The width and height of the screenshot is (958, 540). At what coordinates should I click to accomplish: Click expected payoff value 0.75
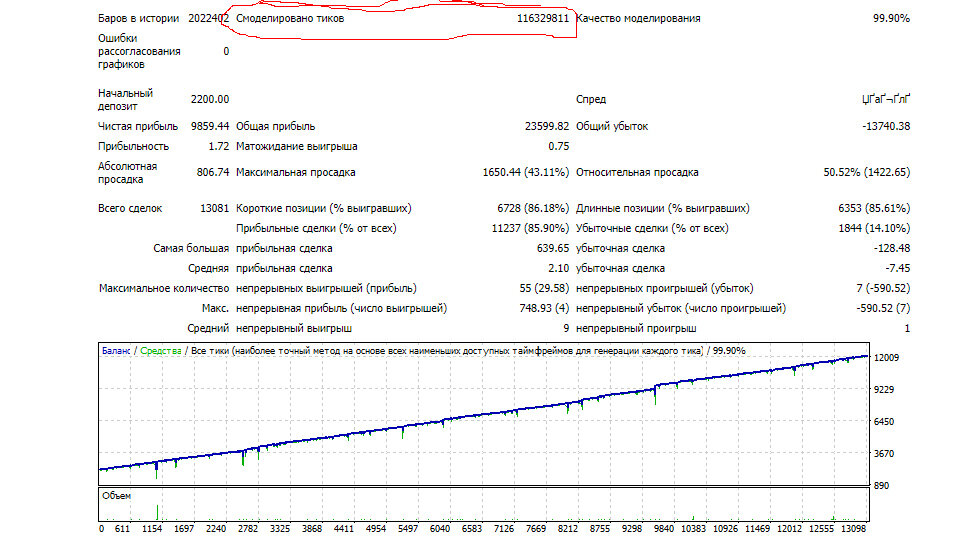coord(558,147)
